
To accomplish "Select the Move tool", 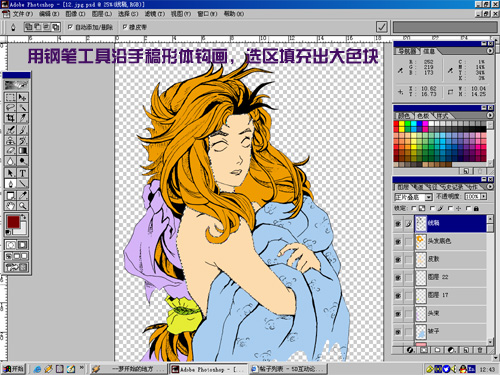I will pos(22,97).
